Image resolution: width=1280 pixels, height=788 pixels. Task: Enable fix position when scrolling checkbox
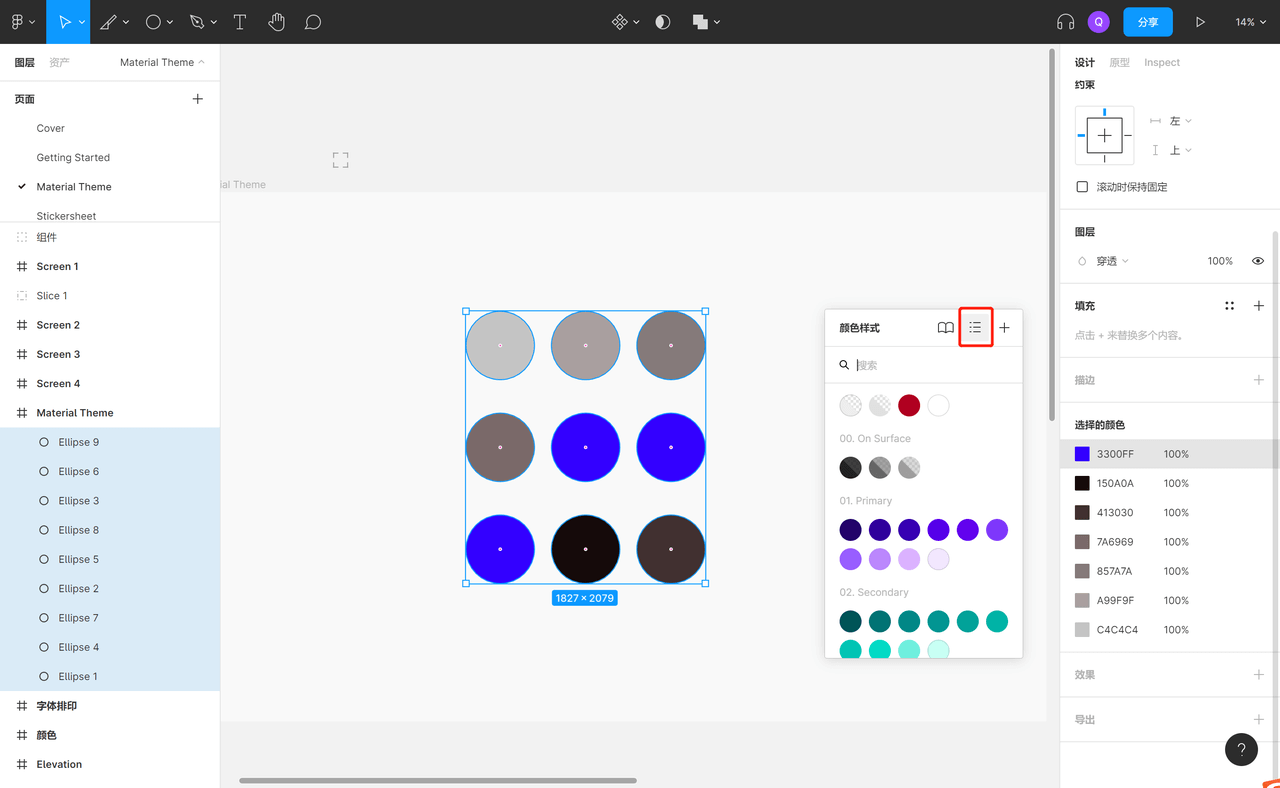click(x=1082, y=187)
